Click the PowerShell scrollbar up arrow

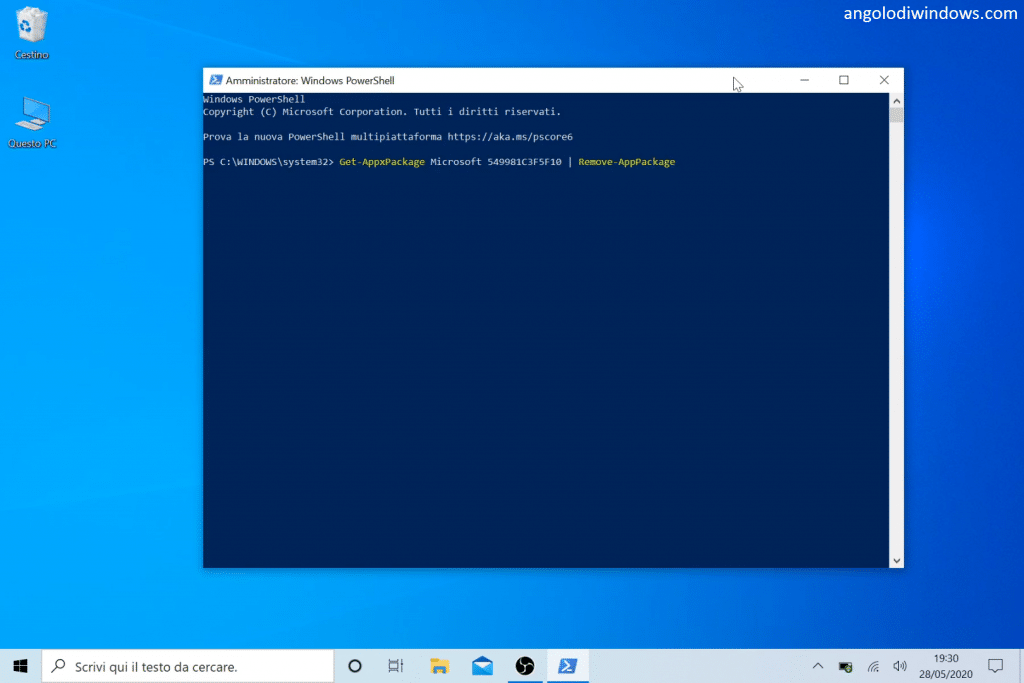tap(896, 101)
